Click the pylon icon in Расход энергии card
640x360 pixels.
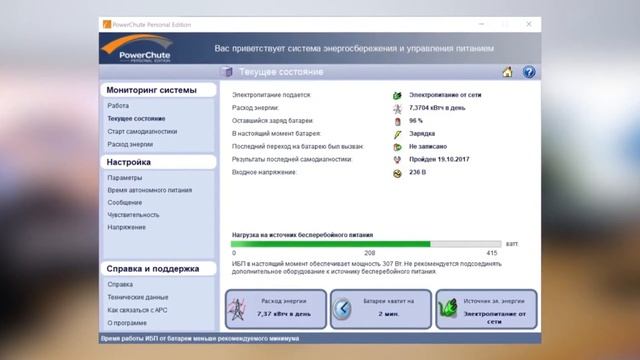[237, 309]
